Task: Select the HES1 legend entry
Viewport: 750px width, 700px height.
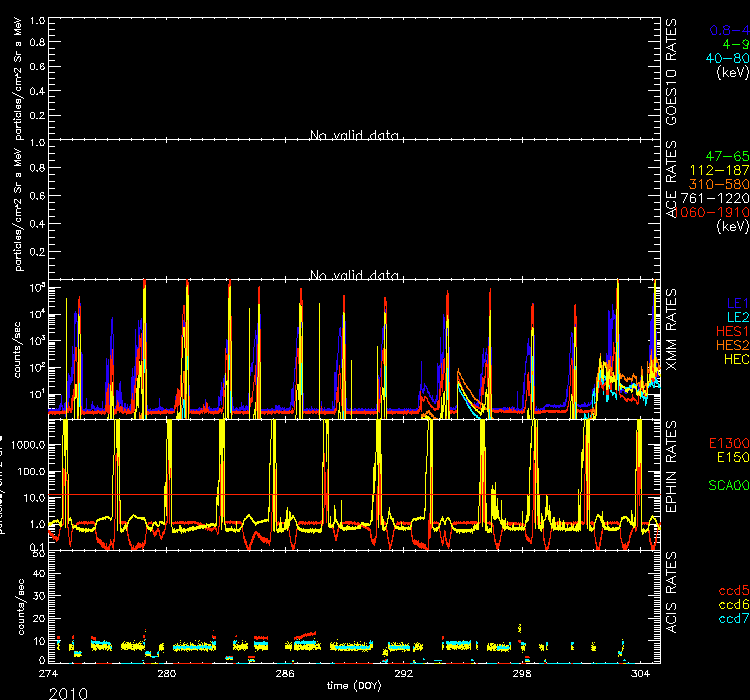Action: click(730, 330)
